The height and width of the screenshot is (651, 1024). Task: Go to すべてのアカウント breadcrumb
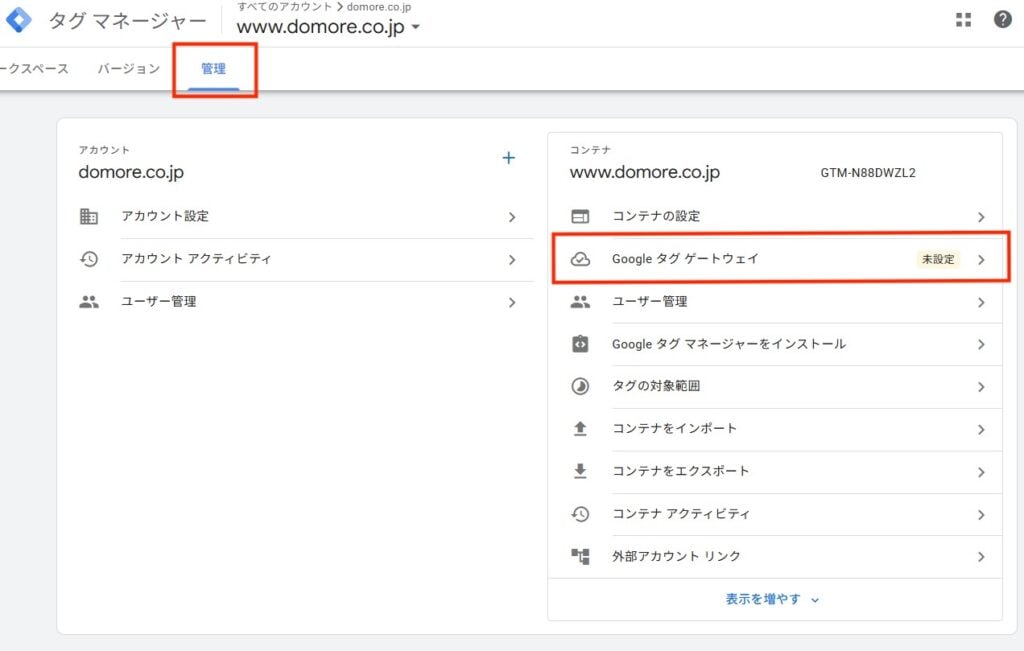(285, 7)
